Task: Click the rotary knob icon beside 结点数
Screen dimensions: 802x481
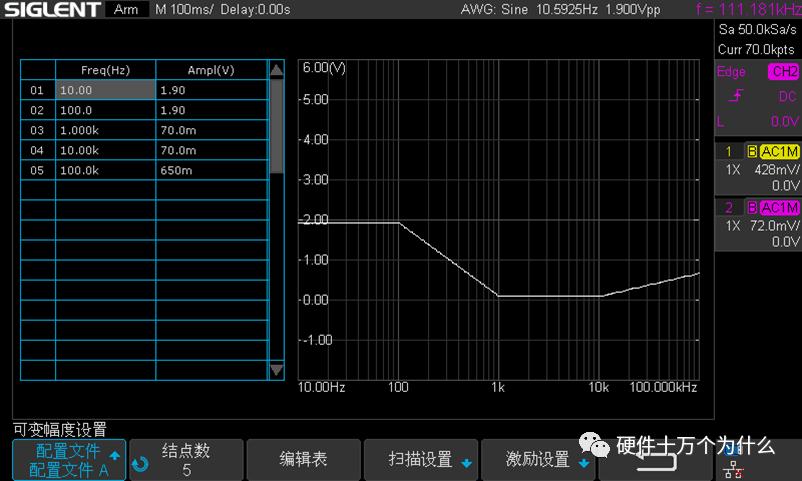Action: tap(140, 464)
